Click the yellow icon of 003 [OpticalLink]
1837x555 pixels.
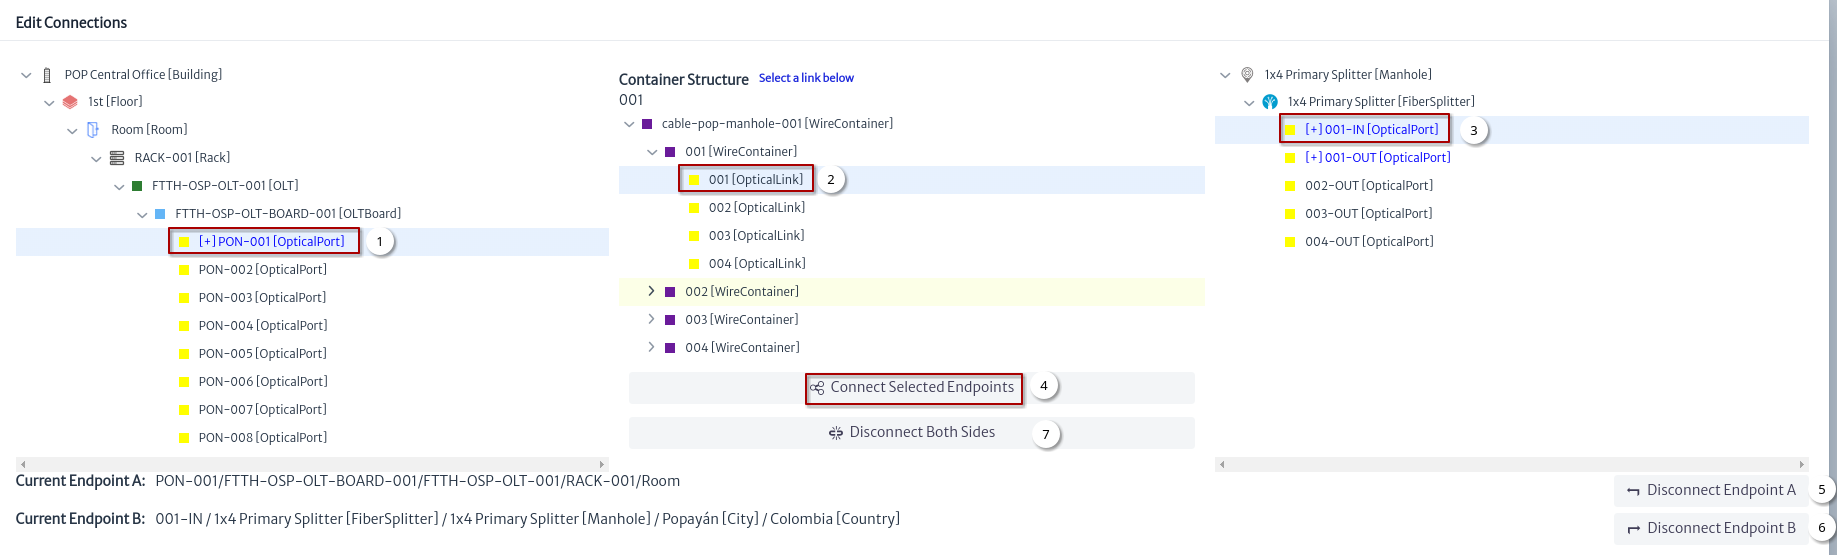click(694, 236)
